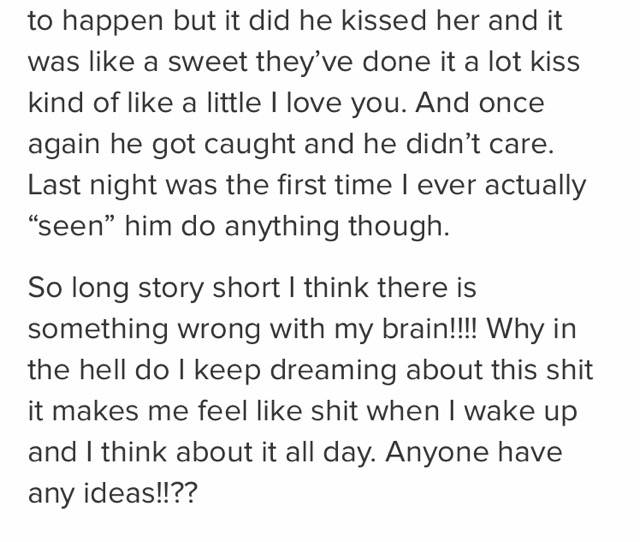The image size is (640, 542).
Task: Click the word "dreaming" in the paragraph
Action: click(x=333, y=371)
